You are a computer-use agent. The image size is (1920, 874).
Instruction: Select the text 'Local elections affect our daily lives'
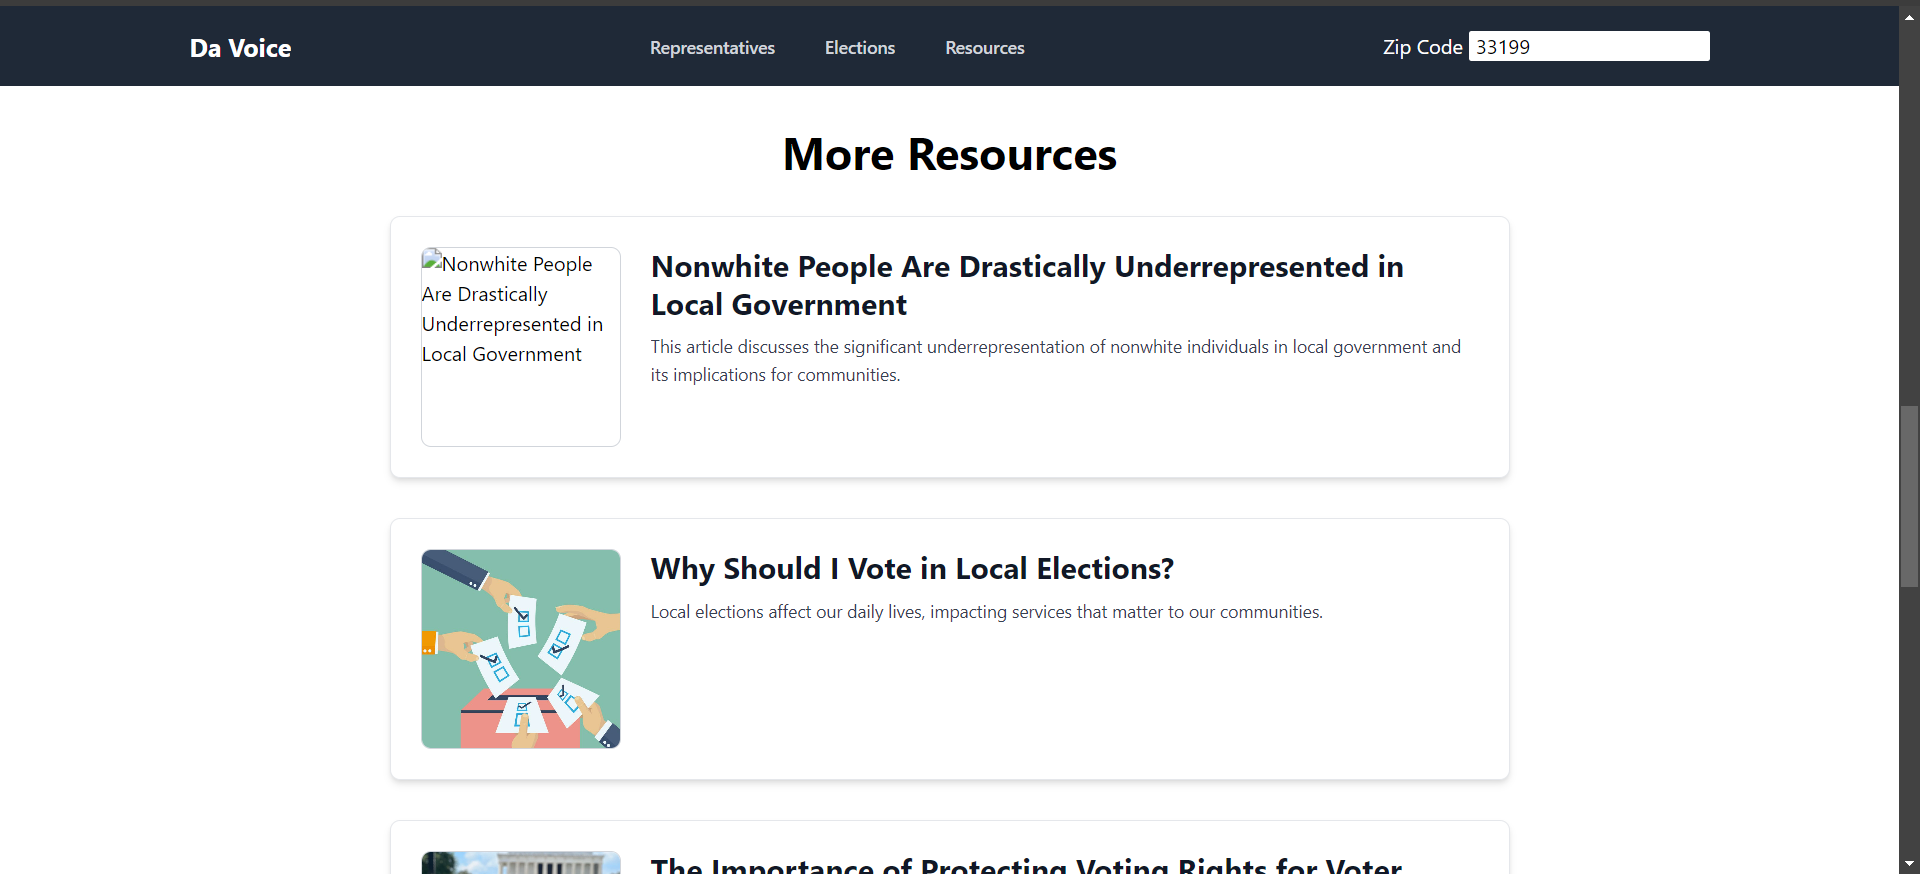coord(786,612)
